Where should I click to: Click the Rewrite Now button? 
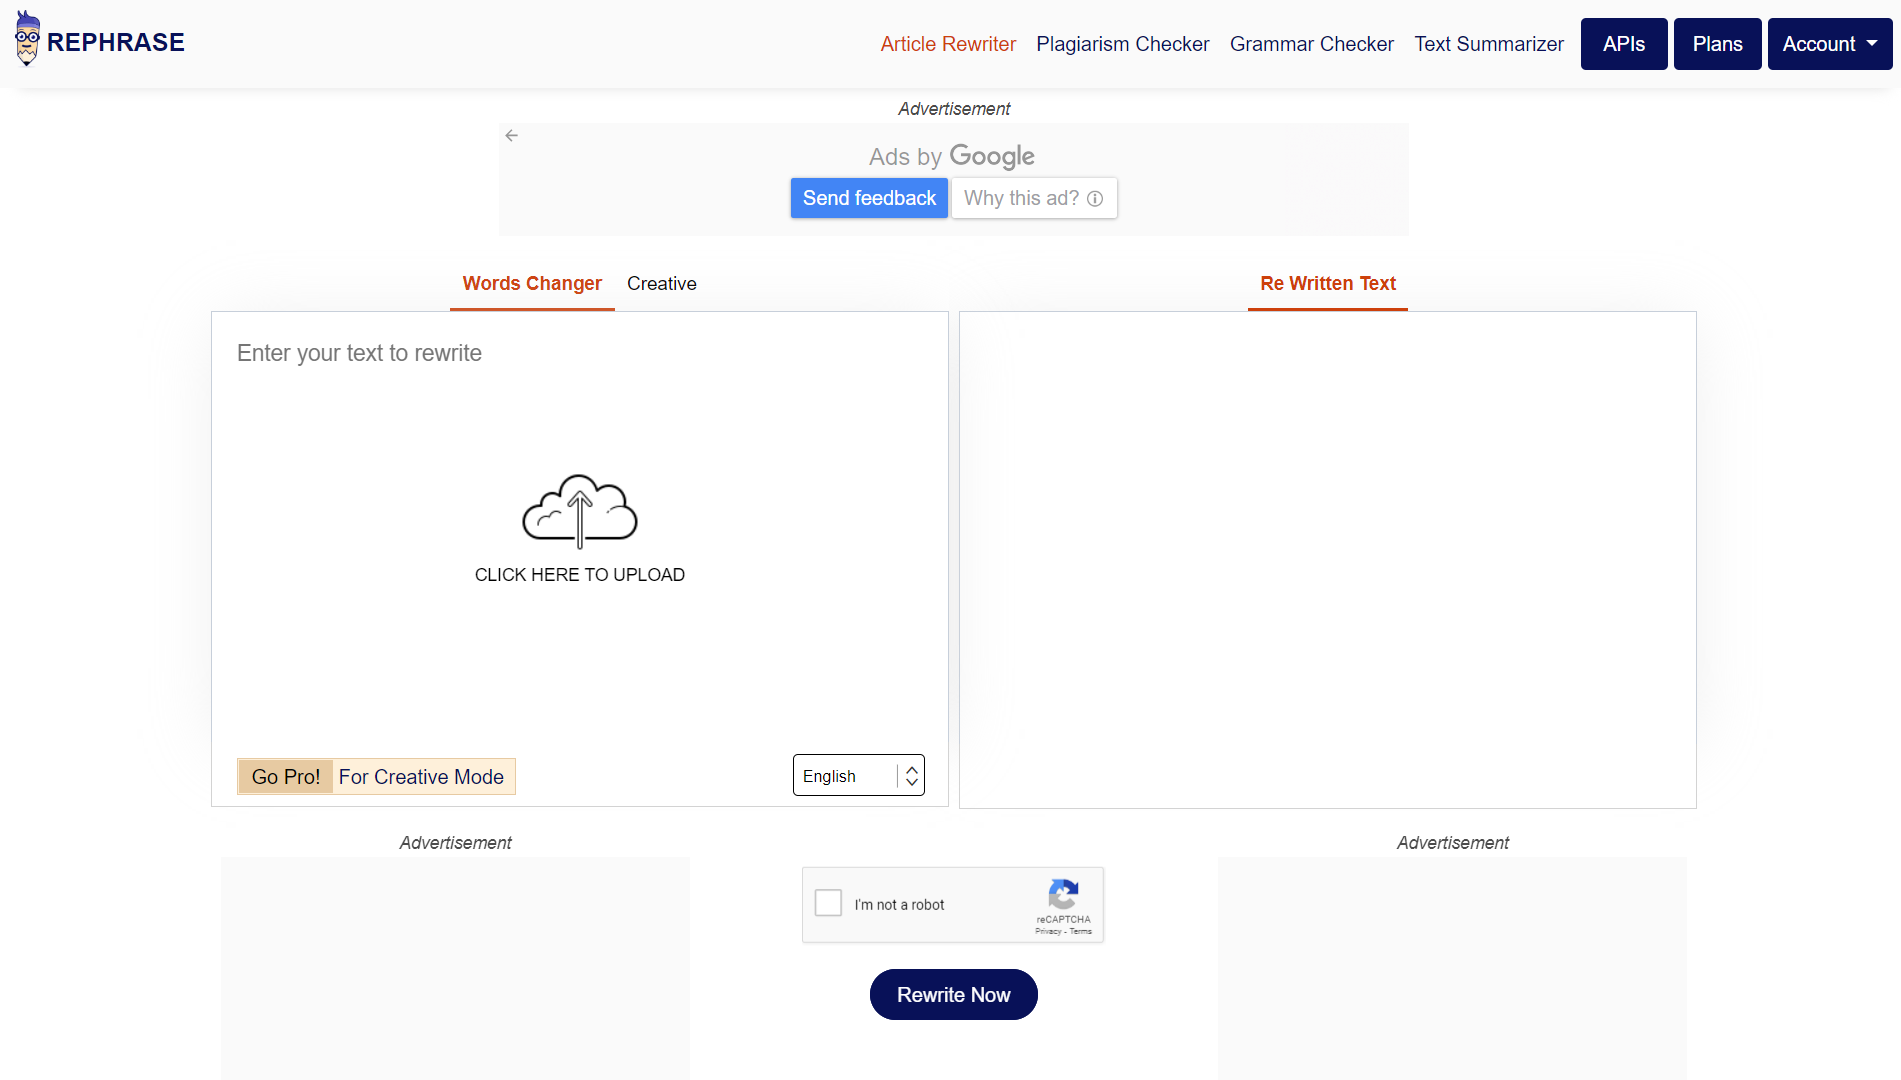pyautogui.click(x=953, y=995)
